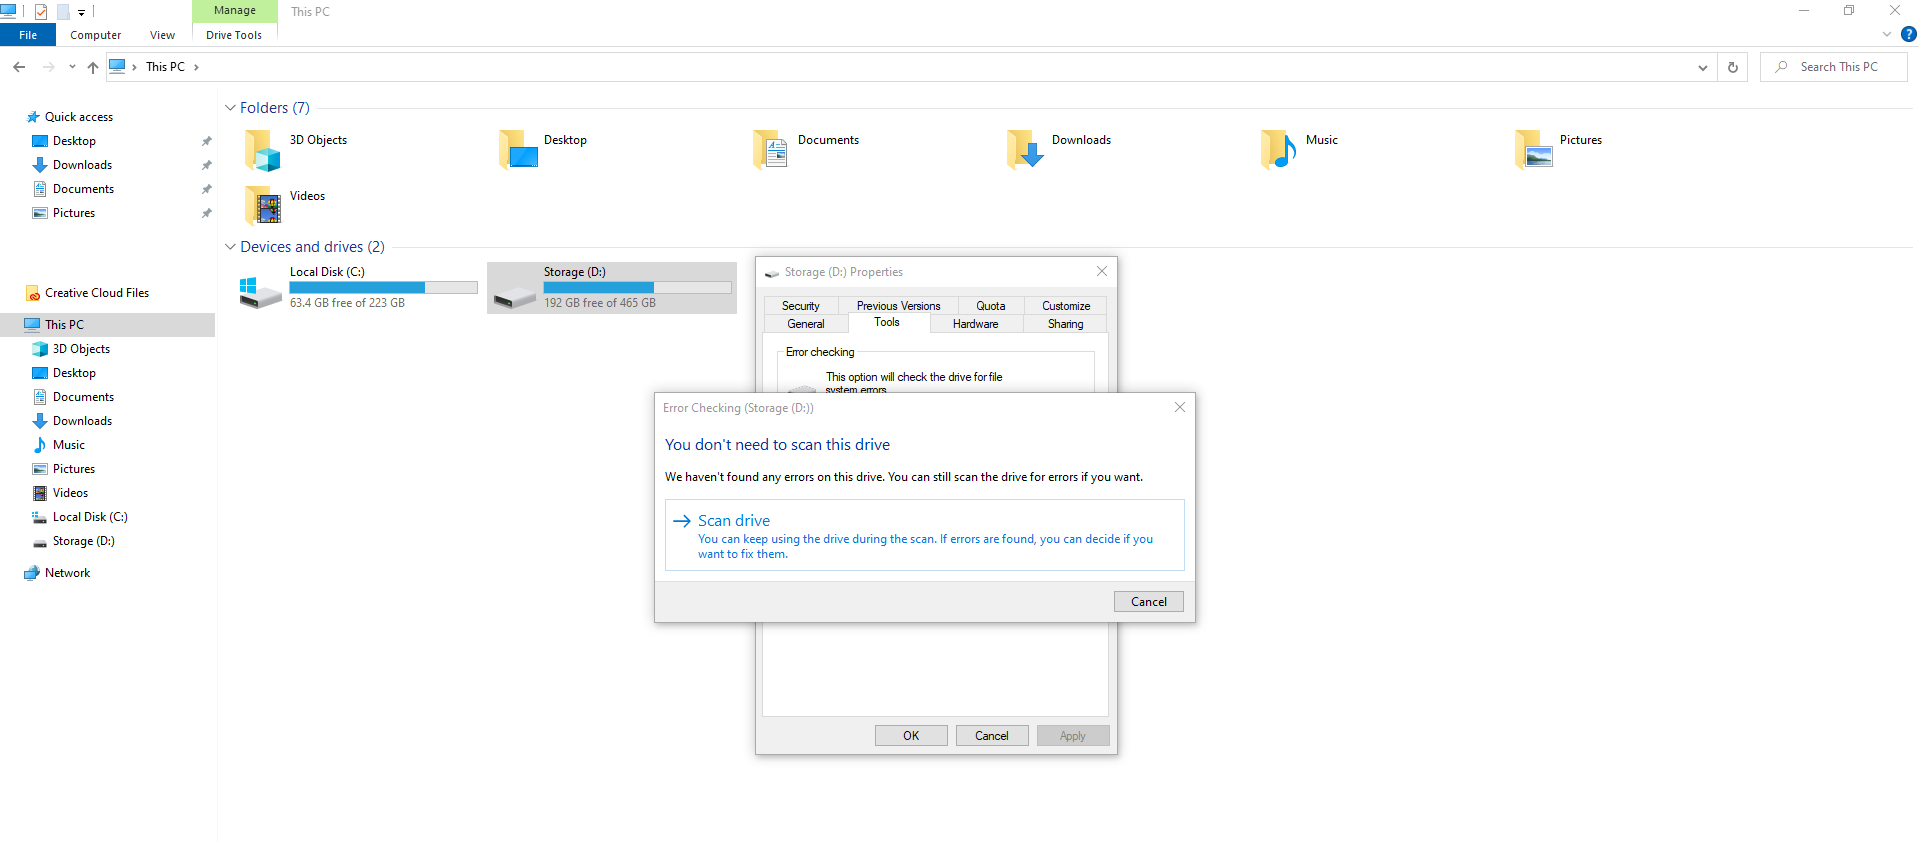Click OK in Storage (D:) Properties

coord(911,736)
